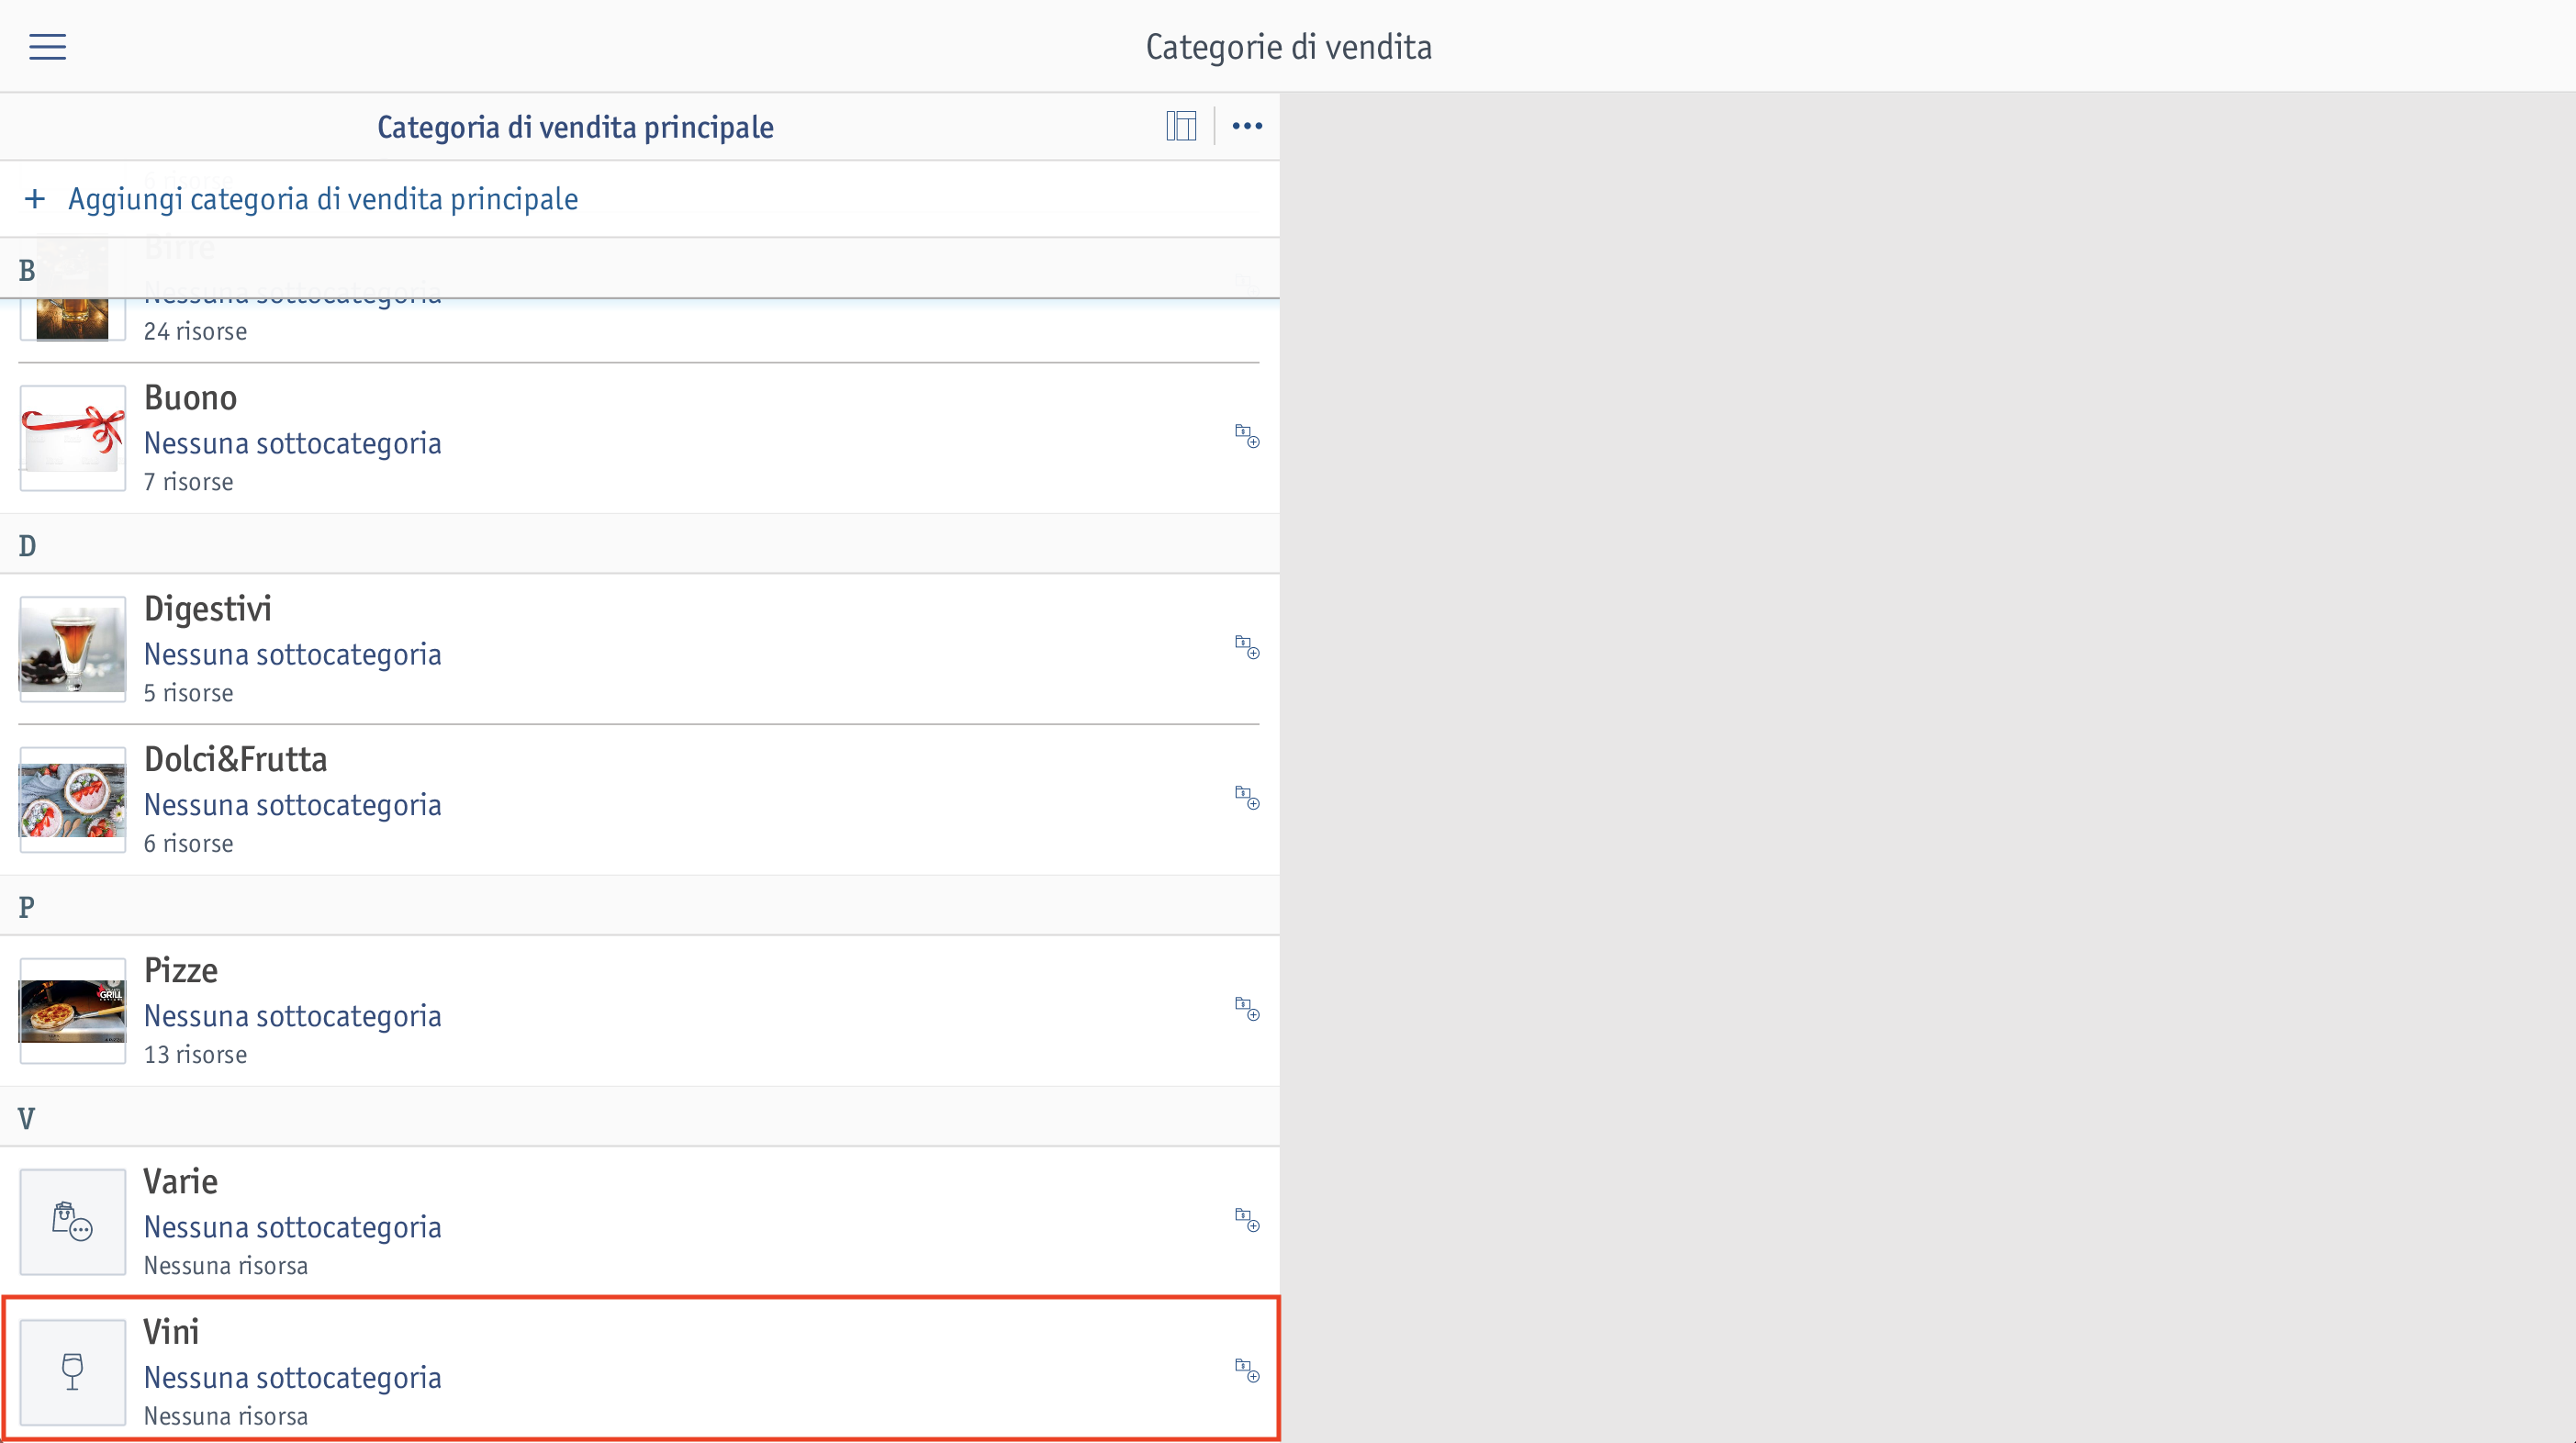Screen dimensions: 2576x1443
Task: Add subcategory icon for Pizze
Action: pyautogui.click(x=1247, y=1009)
